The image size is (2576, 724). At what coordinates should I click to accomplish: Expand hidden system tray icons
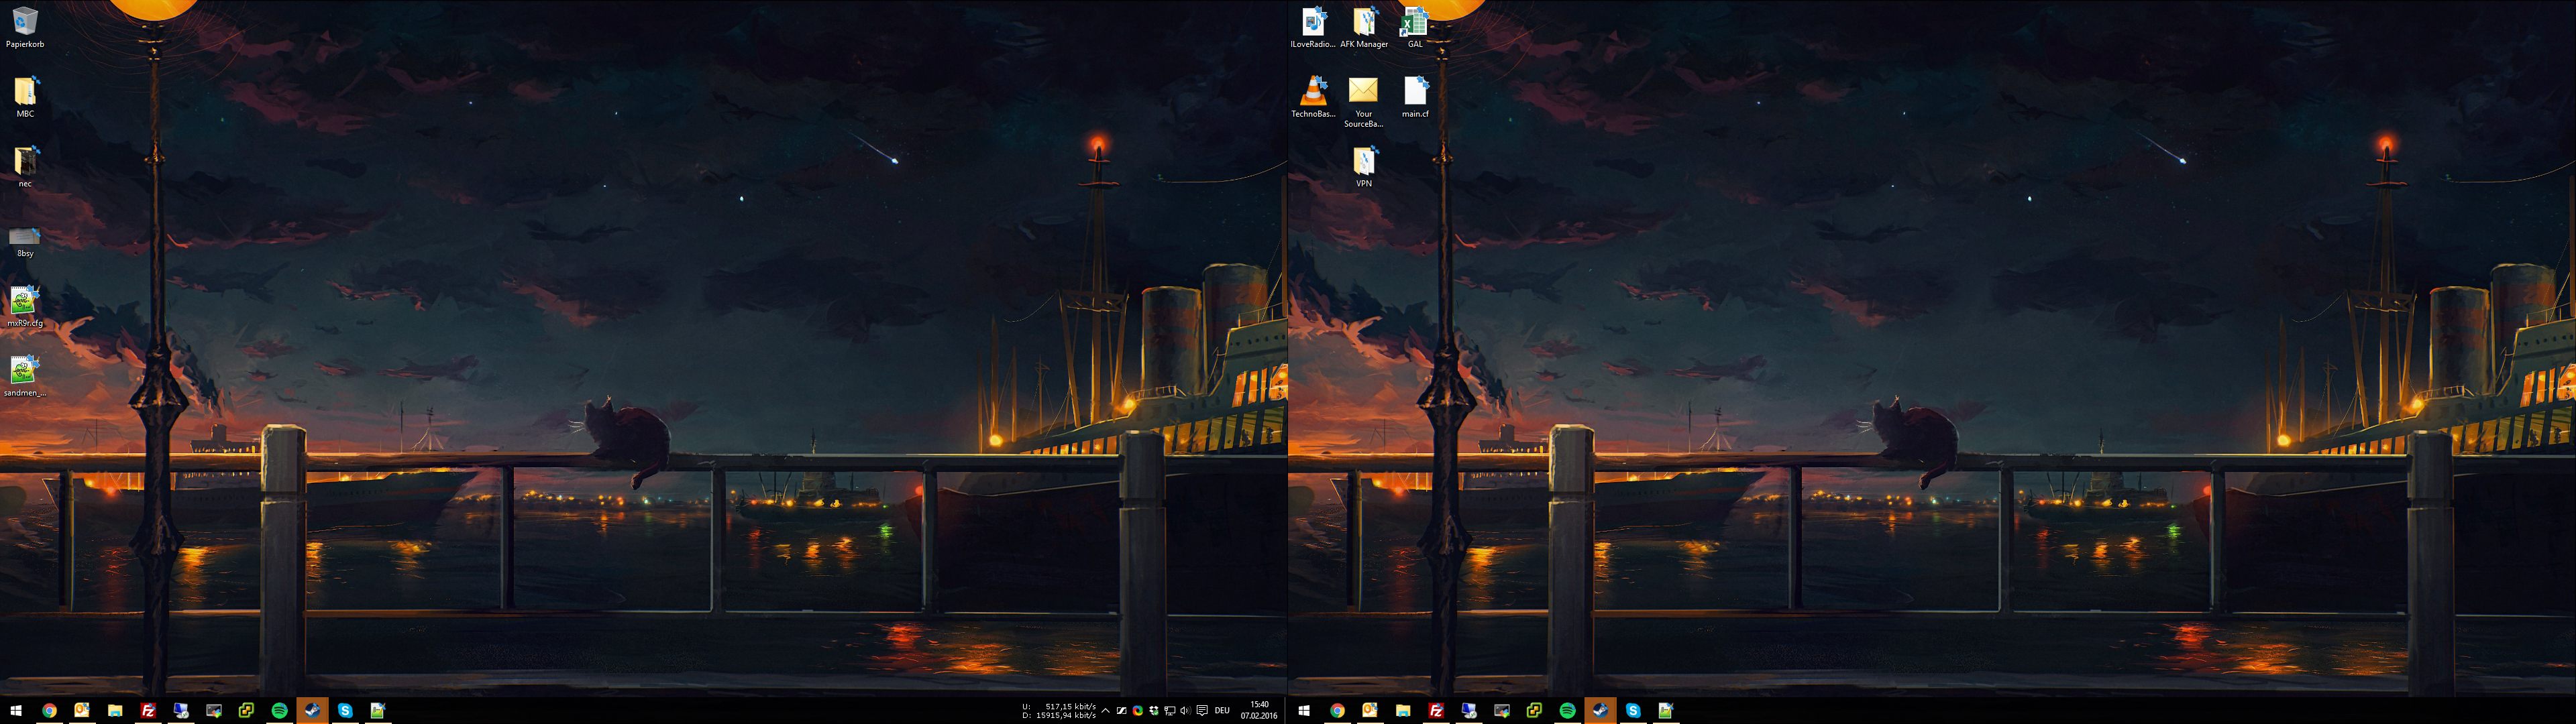tap(1106, 711)
